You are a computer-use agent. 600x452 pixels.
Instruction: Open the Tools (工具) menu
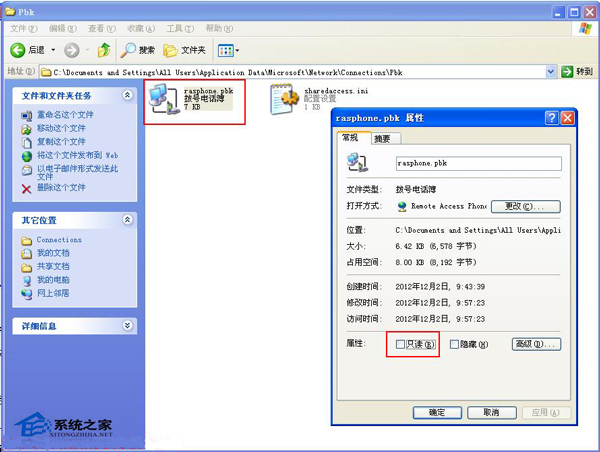[x=180, y=29]
